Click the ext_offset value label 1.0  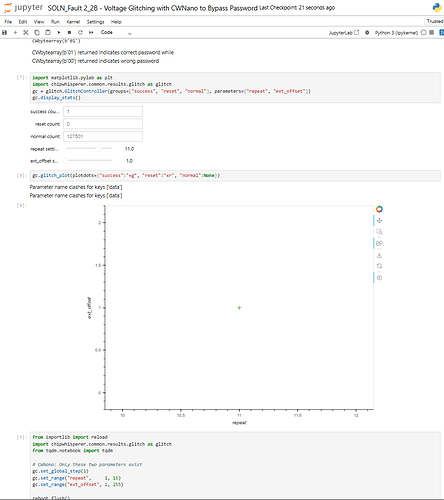coord(129,161)
